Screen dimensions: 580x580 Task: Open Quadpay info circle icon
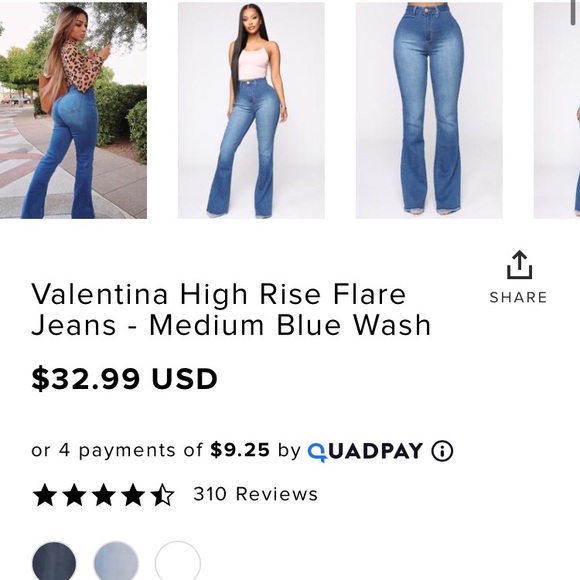442,451
